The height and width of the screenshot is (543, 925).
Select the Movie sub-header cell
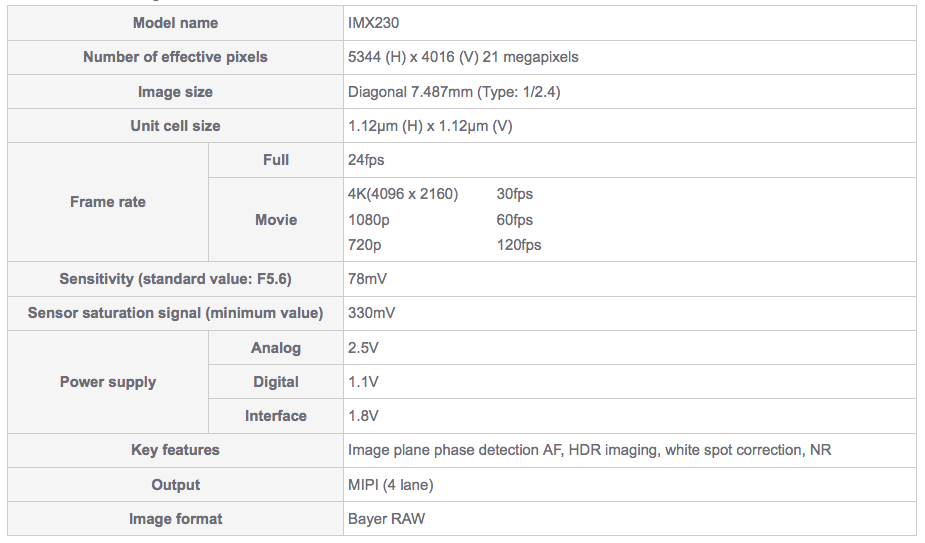click(276, 220)
